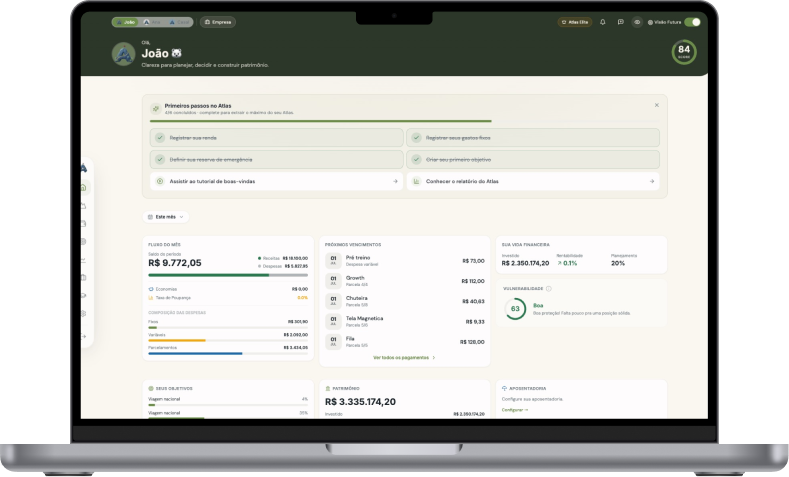Screen dimensions: 789x477
Task: Click the logout arrow icon in sidebar
Action: click(84, 336)
